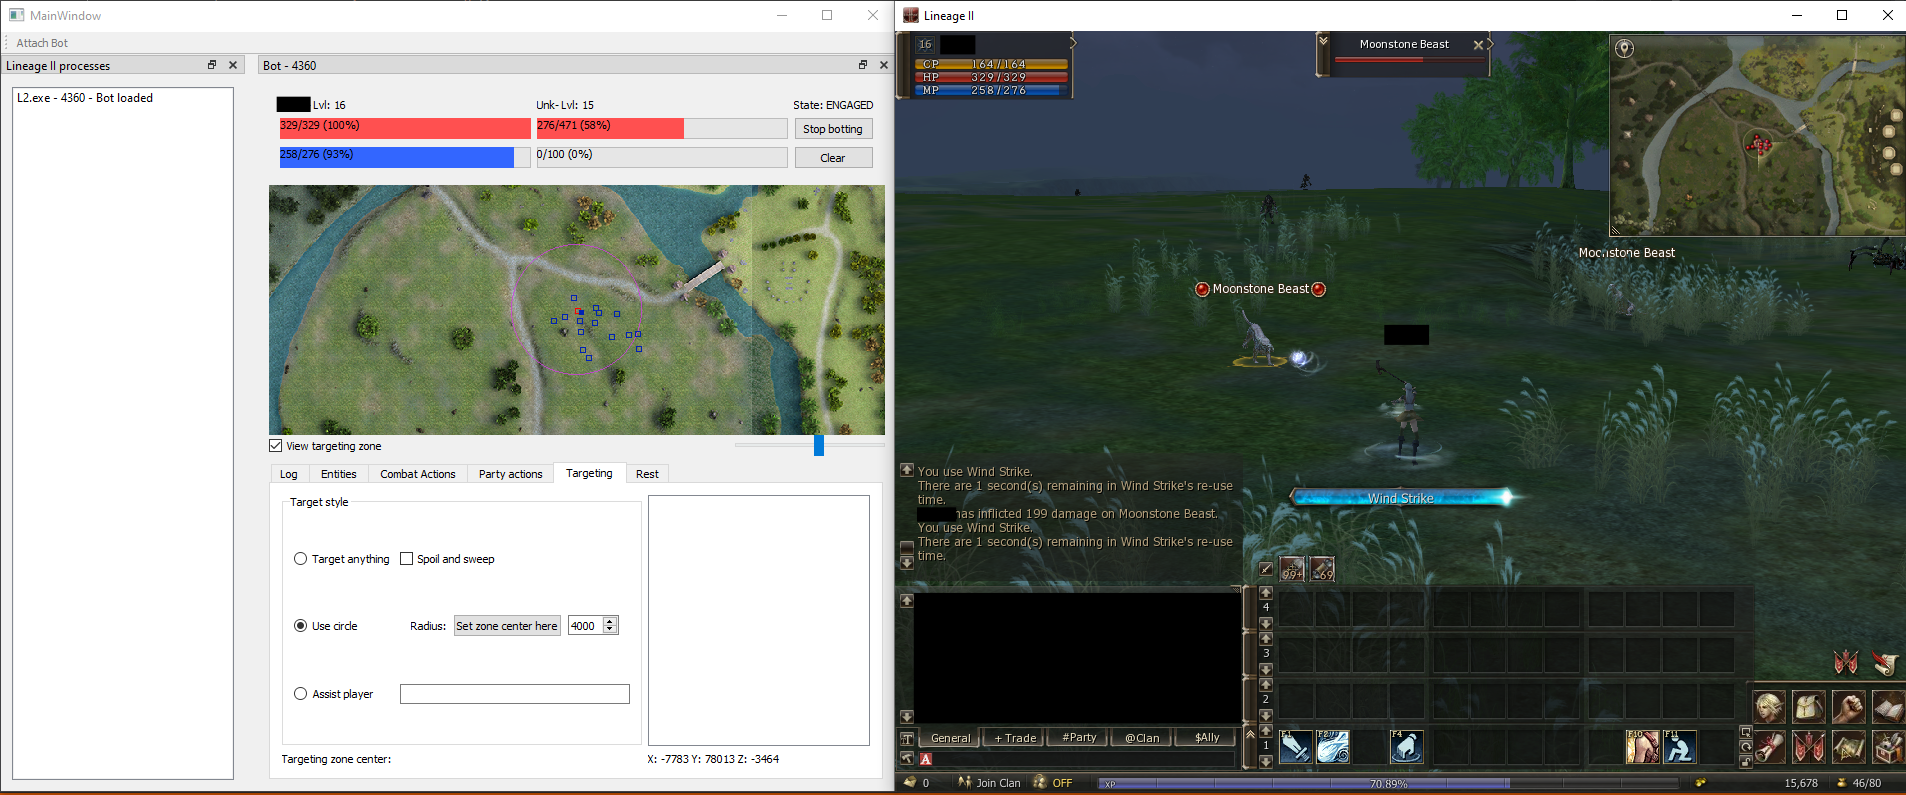The image size is (1906, 795).
Task: Select the 69 count item icon
Action: (x=1322, y=569)
